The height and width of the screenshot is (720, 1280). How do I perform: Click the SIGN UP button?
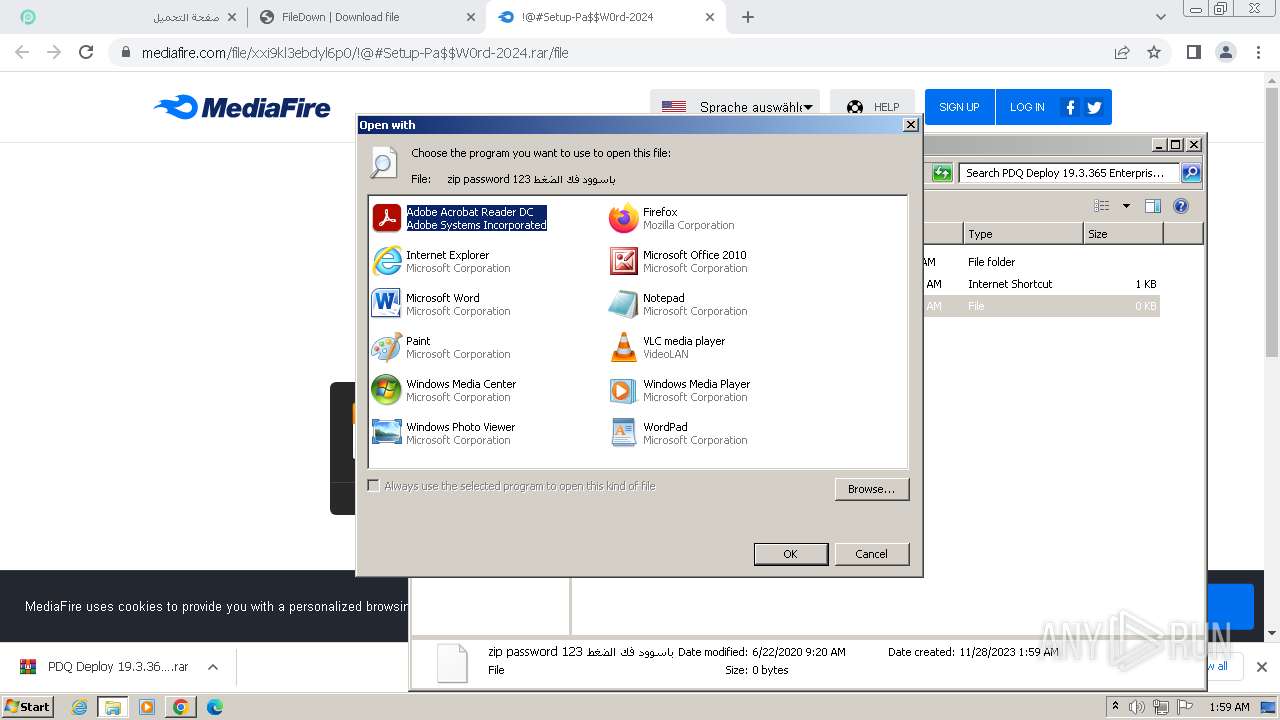click(959, 107)
